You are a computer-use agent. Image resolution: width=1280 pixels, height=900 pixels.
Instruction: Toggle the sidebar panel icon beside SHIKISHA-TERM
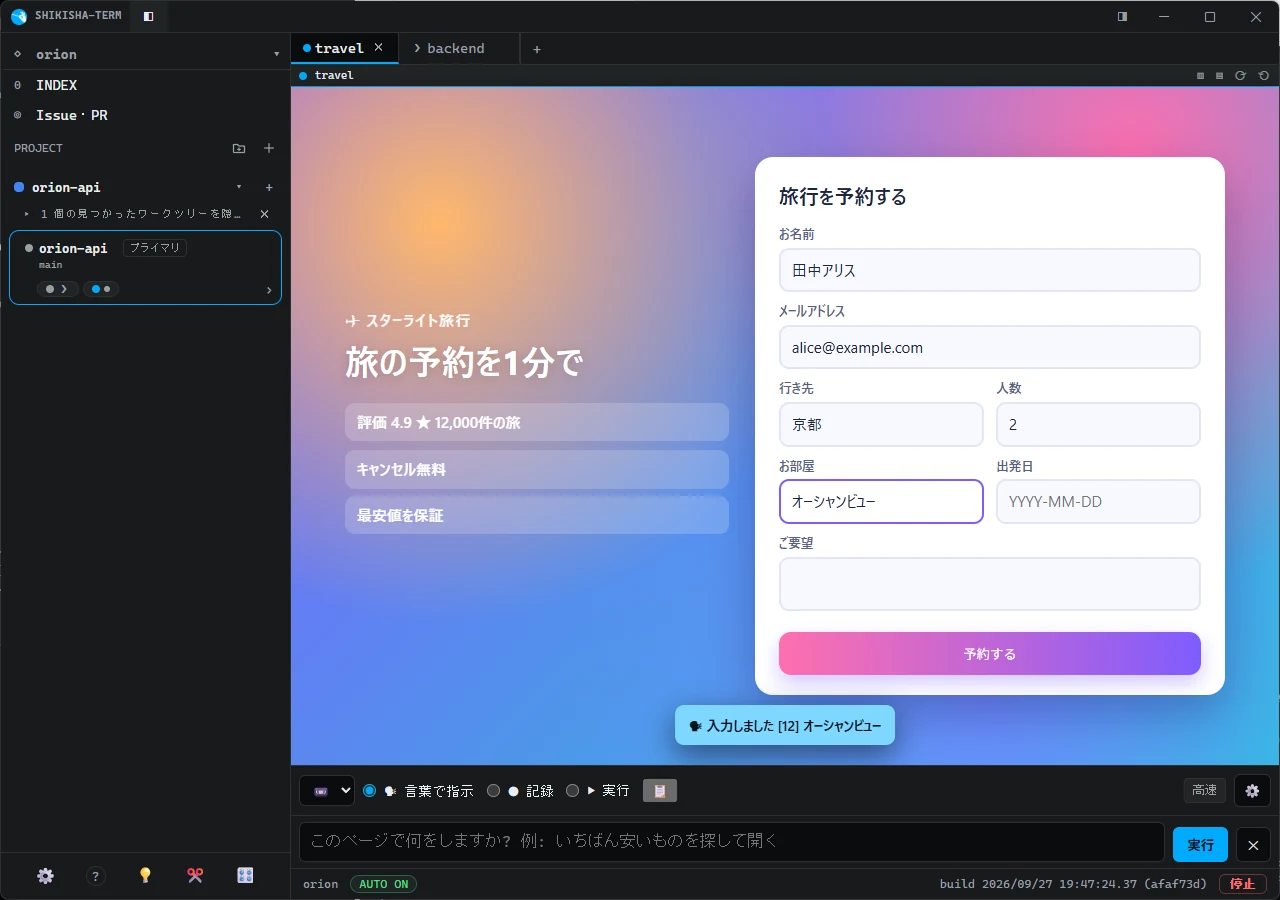pyautogui.click(x=149, y=16)
